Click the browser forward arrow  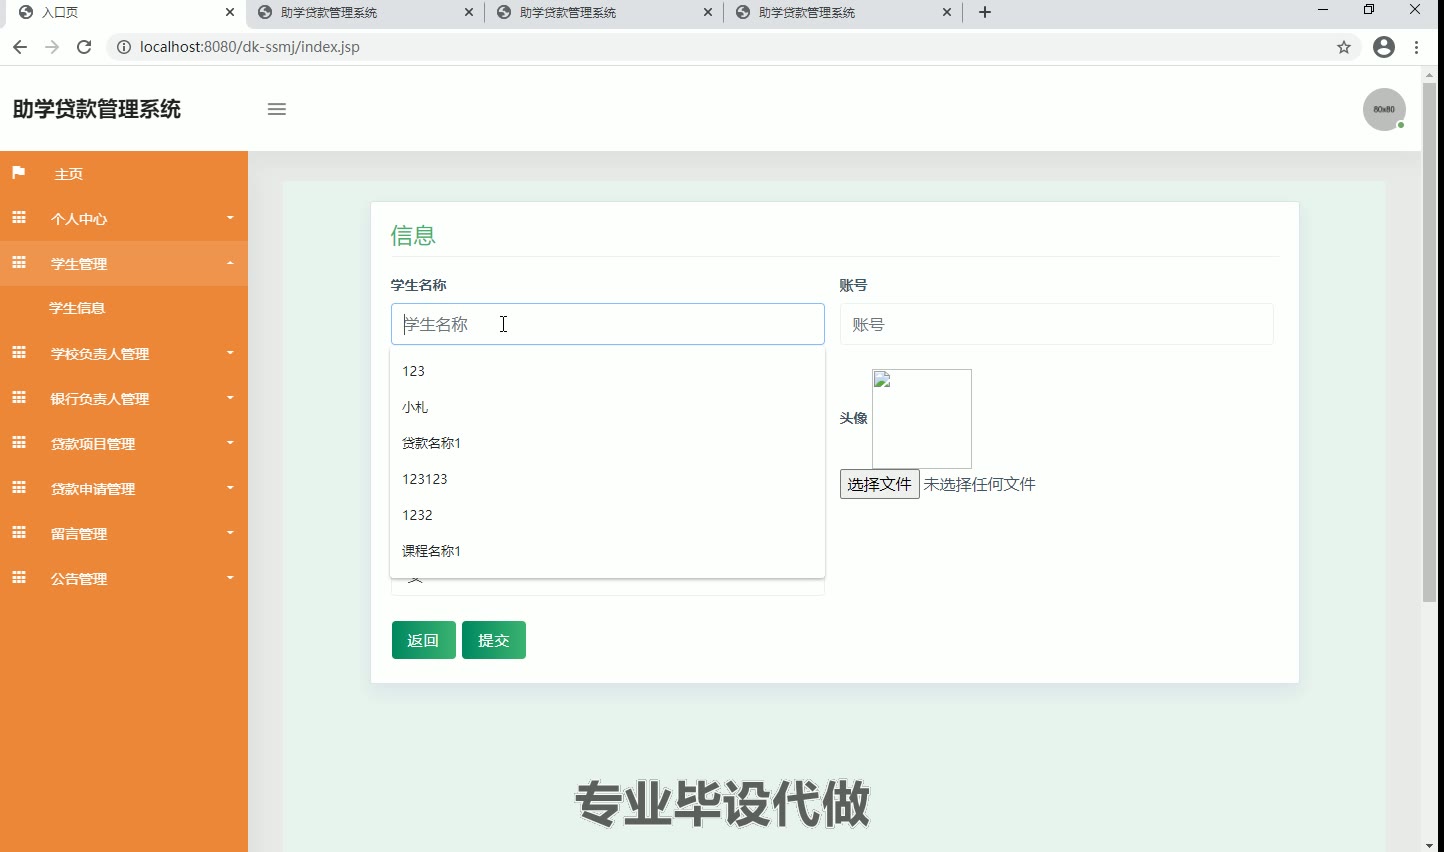(52, 47)
